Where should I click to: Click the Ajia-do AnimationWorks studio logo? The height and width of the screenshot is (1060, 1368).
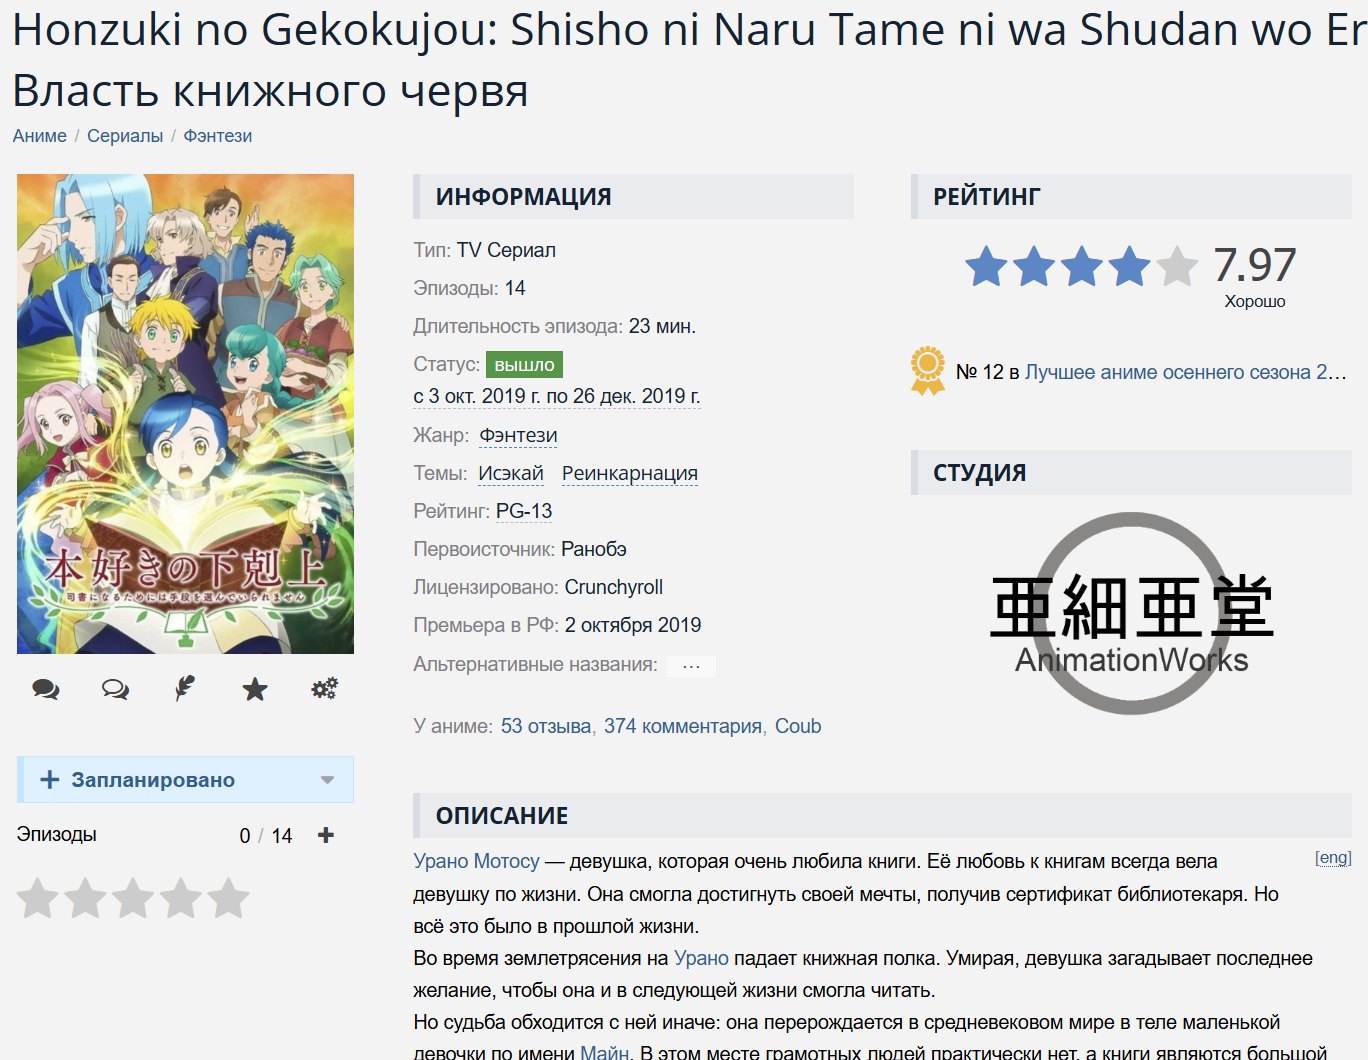[1132, 613]
